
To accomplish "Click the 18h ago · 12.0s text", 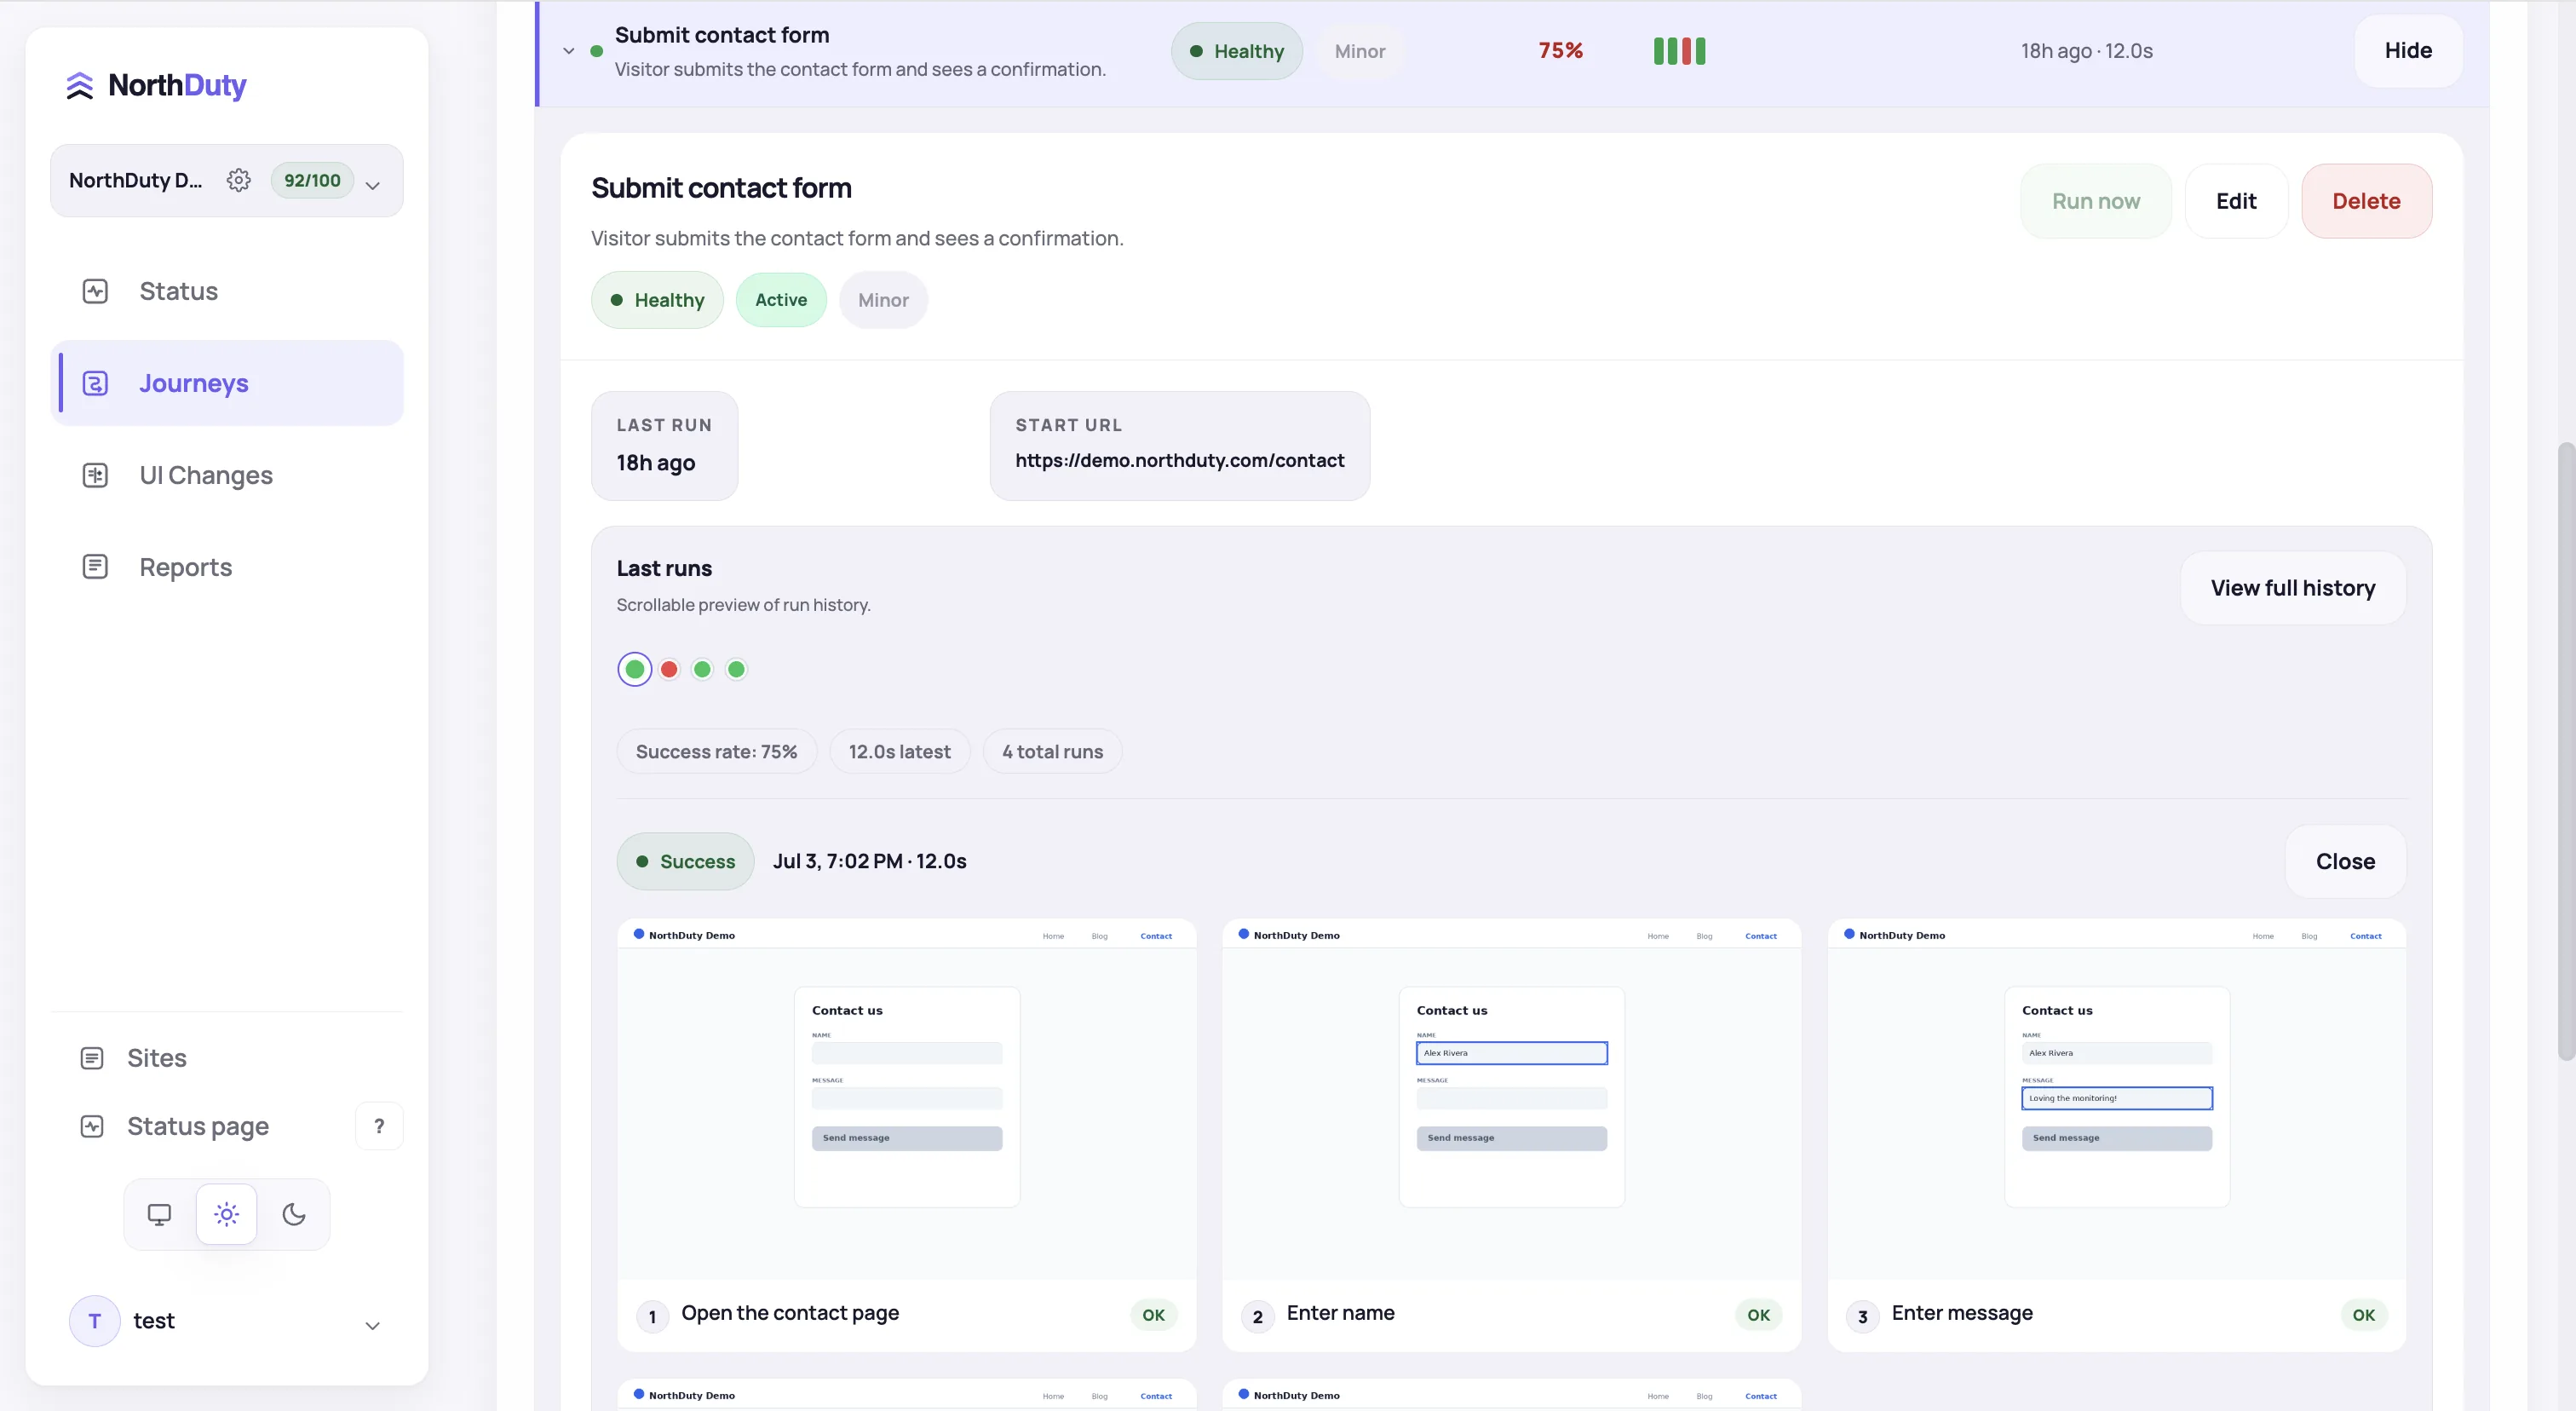I will [x=2086, y=51].
